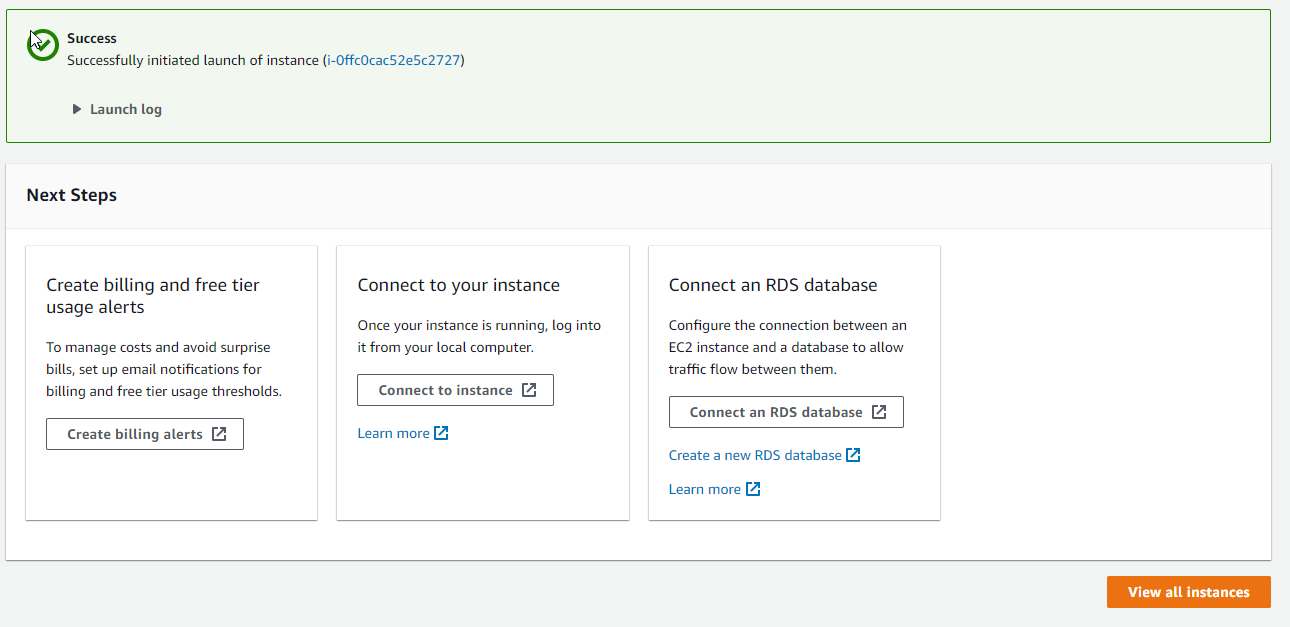This screenshot has width=1290, height=627.
Task: Click the Connect an RDS database heading
Action: point(773,285)
